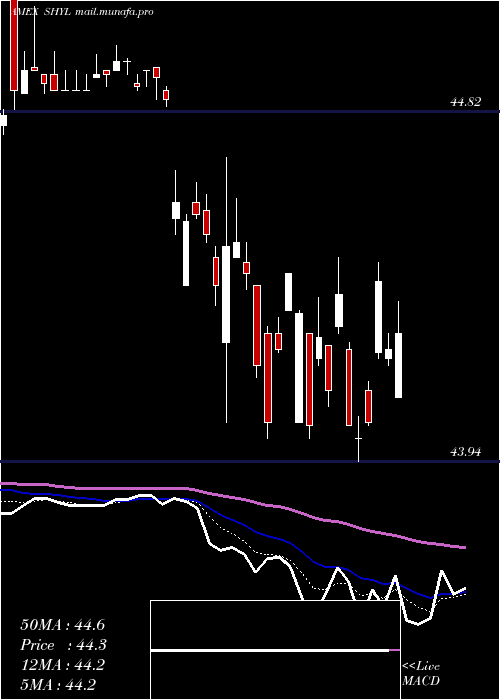Click the 43.94 price level label
Viewport: 500px width, 700px height.
click(466, 452)
